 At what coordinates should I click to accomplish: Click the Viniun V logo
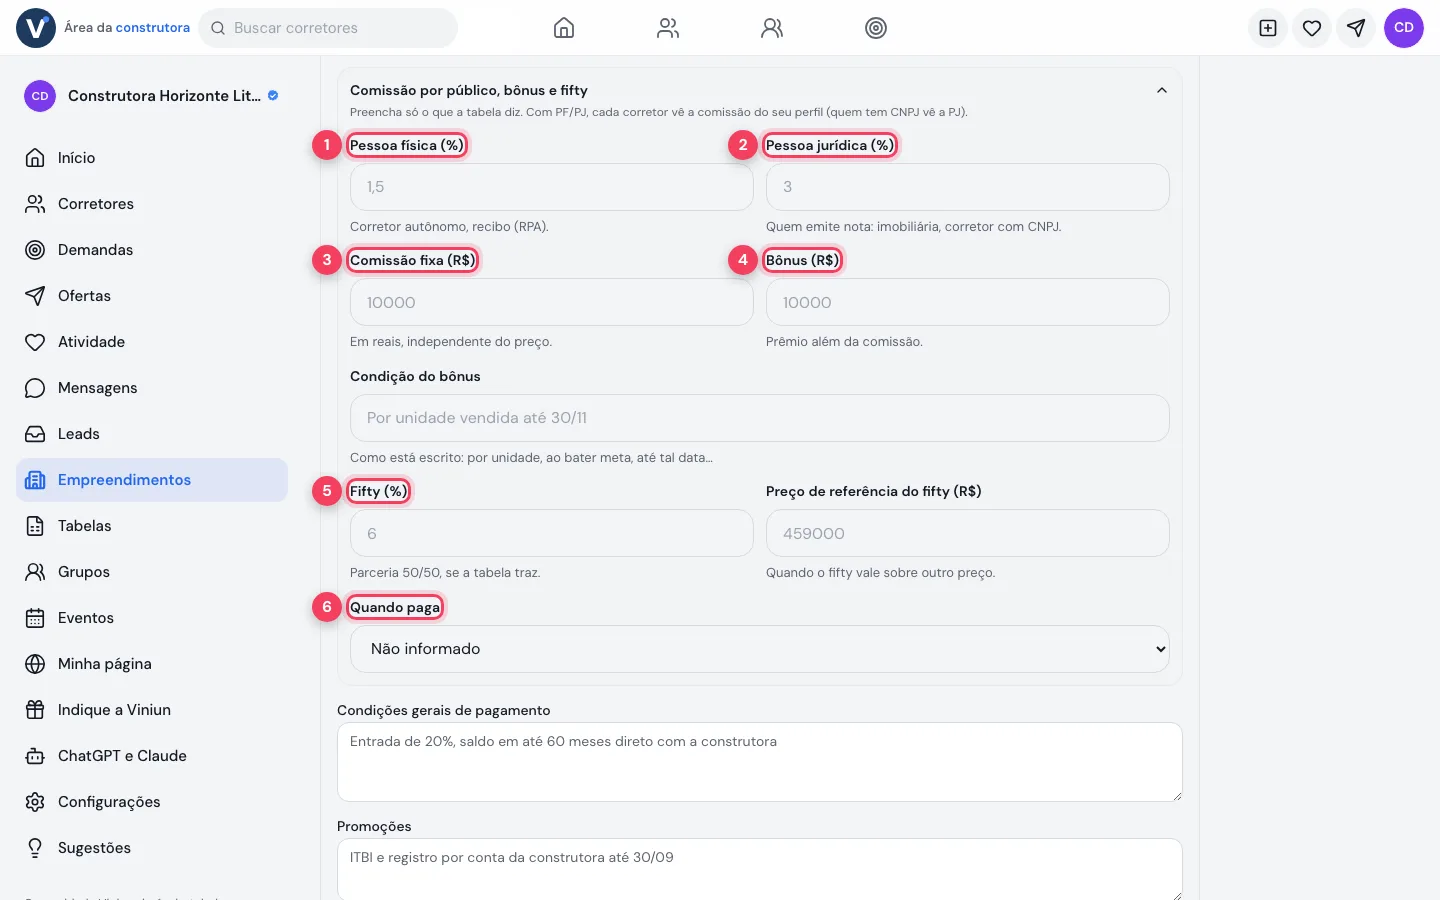click(36, 28)
